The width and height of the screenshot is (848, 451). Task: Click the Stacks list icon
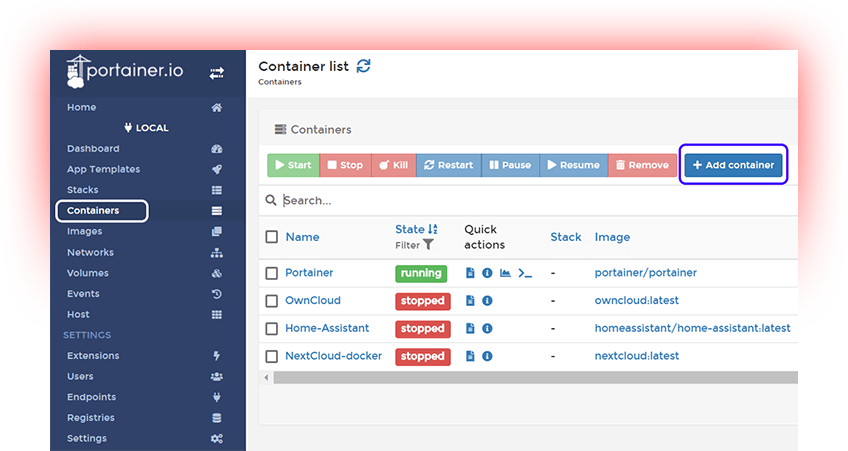(216, 190)
